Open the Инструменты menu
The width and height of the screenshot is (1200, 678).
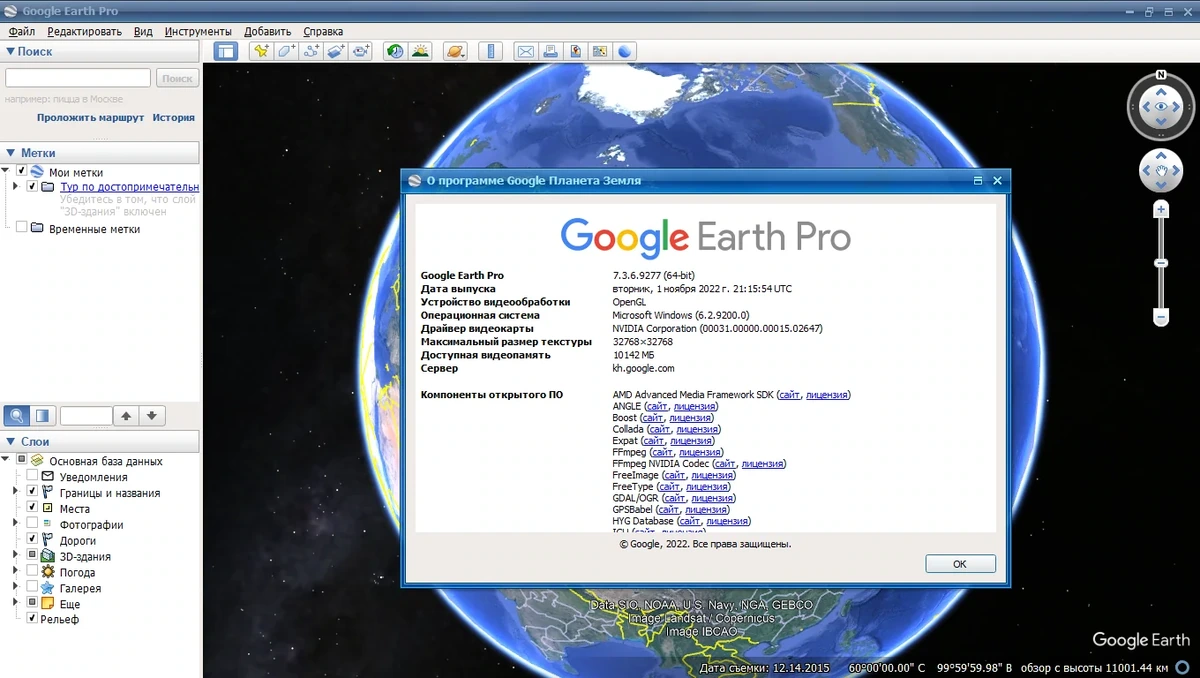pyautogui.click(x=198, y=32)
